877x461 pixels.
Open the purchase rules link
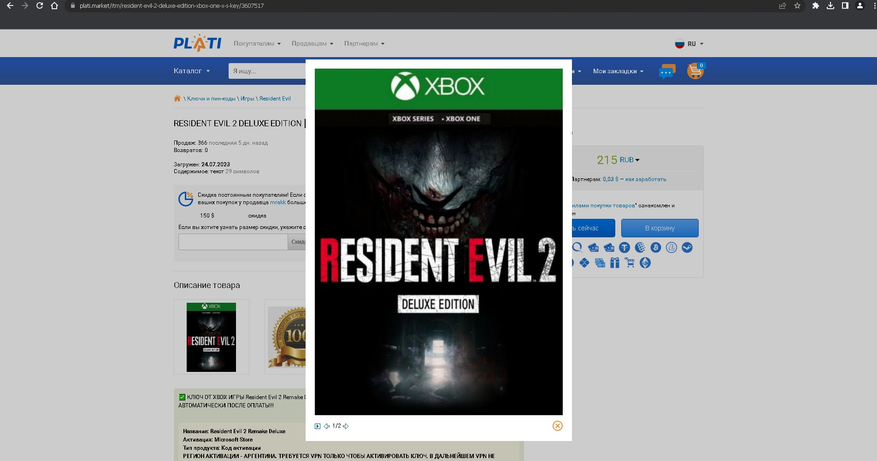click(x=604, y=206)
